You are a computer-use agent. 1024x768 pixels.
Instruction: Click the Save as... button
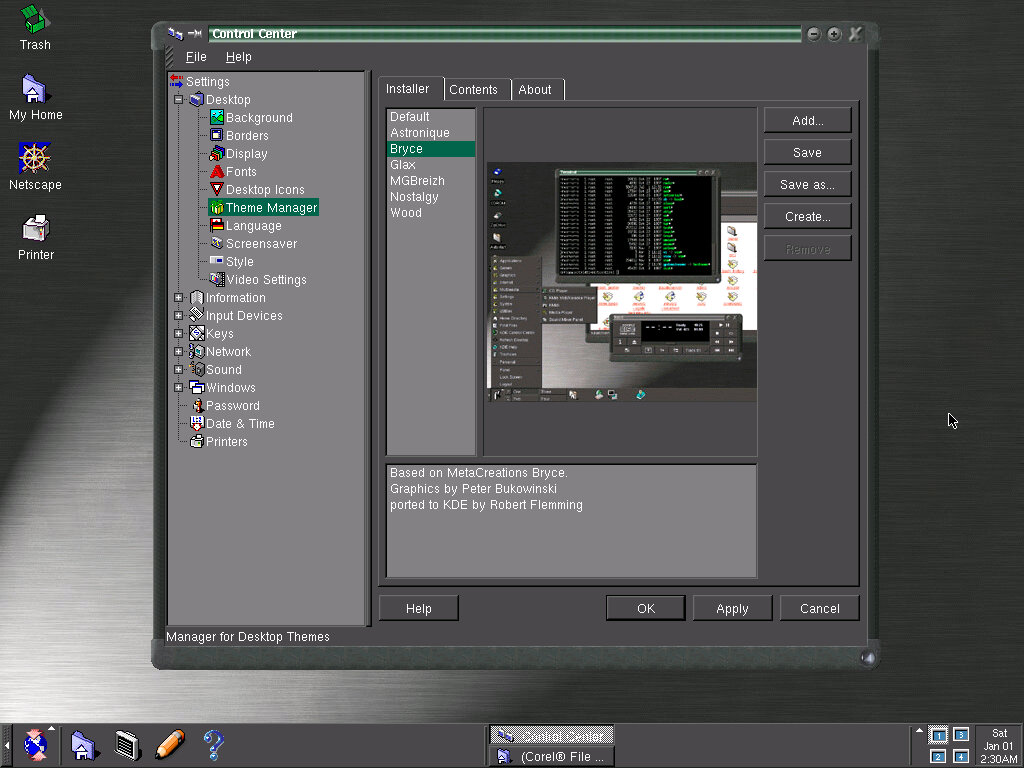coord(807,184)
